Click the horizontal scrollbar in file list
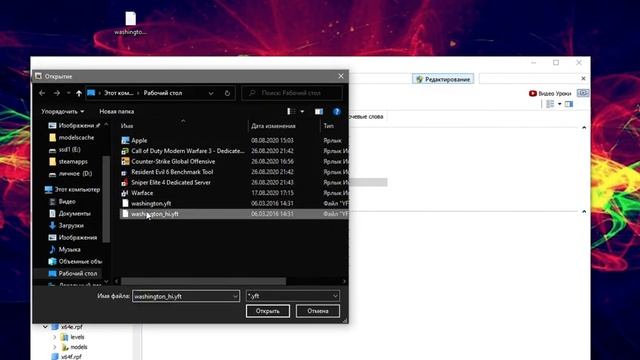Viewport: 640px width, 360px height. click(203, 281)
